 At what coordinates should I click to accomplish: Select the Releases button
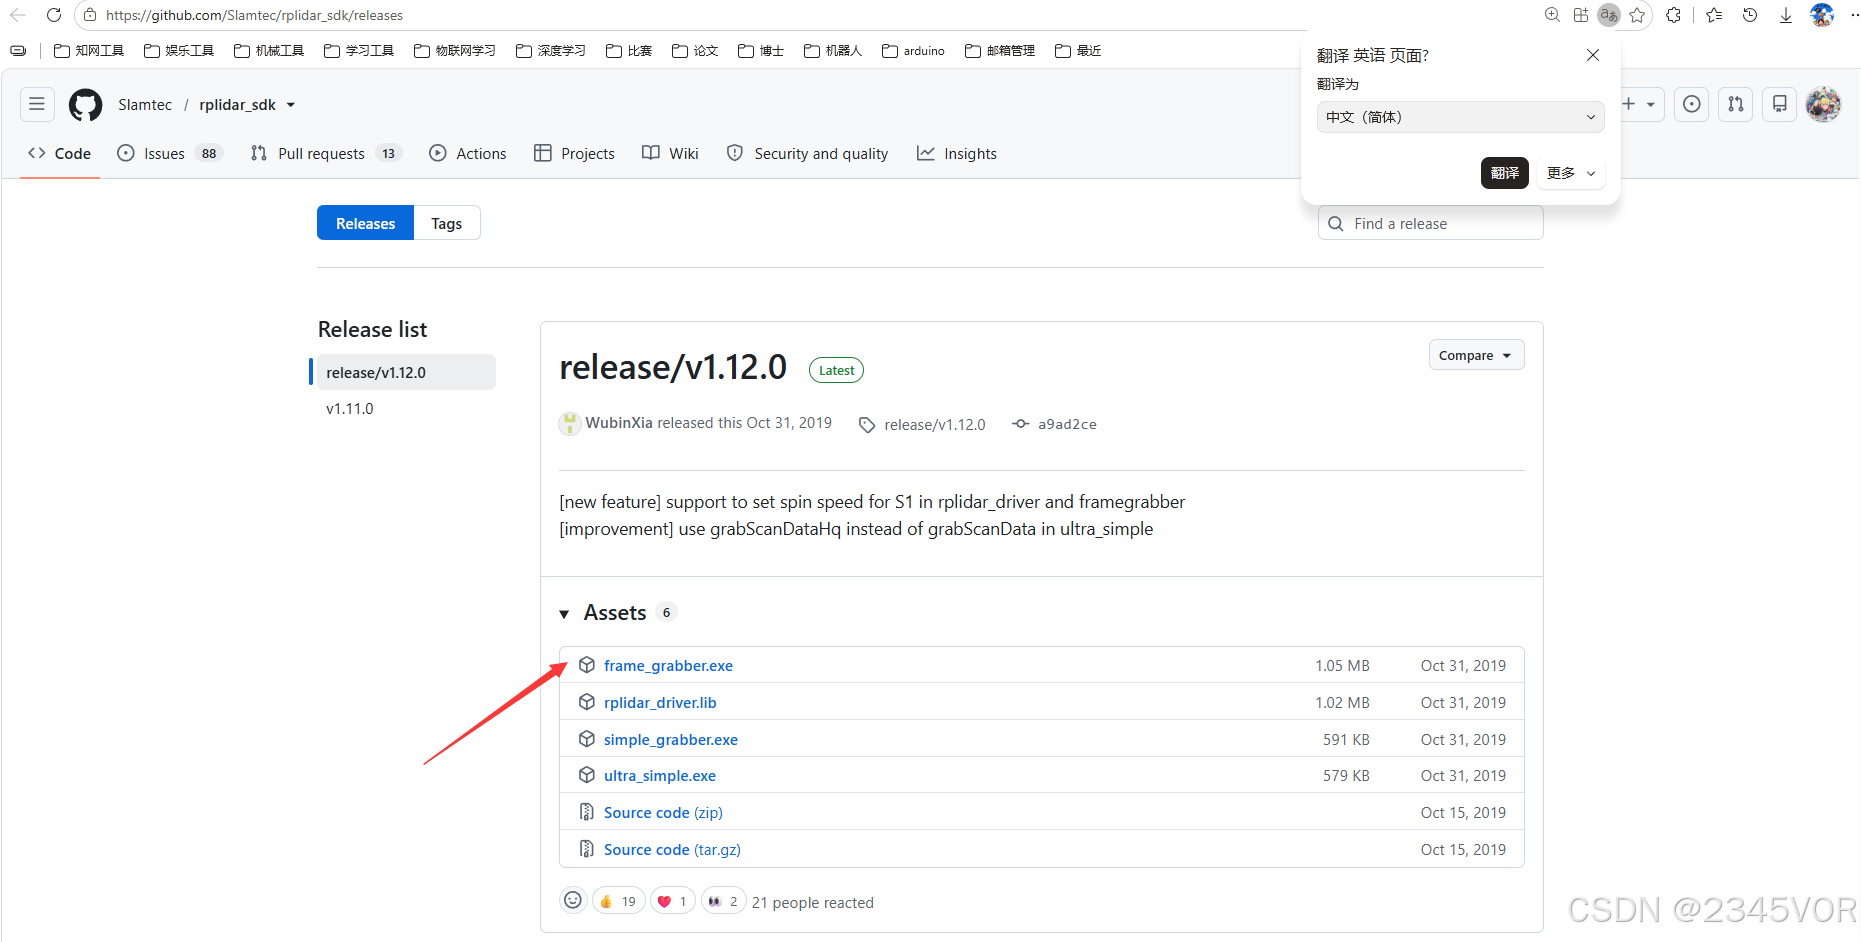click(x=365, y=223)
